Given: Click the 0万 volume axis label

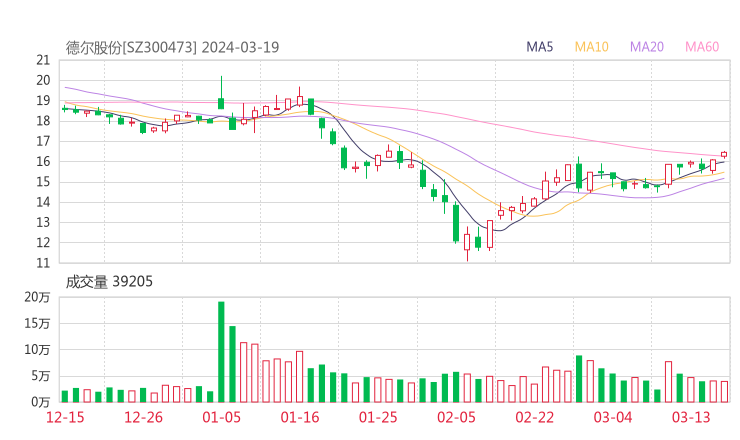Looking at the screenshot, I should (x=41, y=402).
